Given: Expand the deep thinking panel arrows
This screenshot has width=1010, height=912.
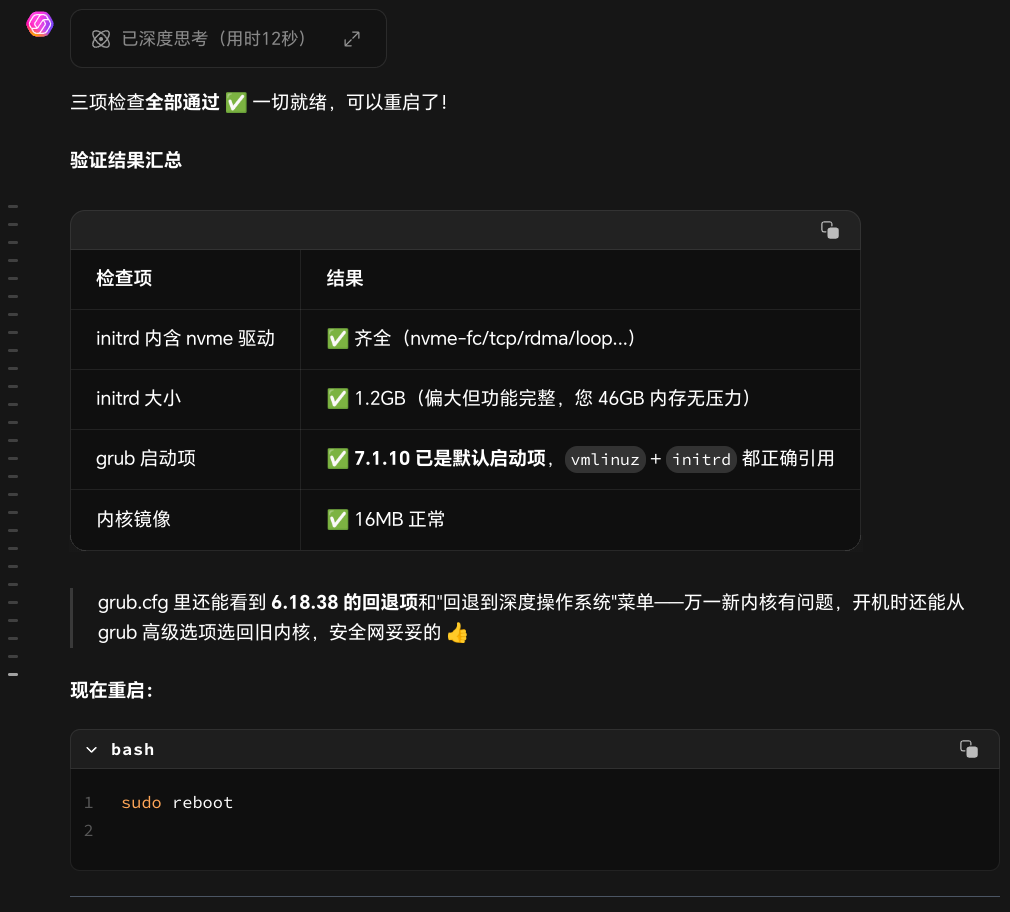Looking at the screenshot, I should point(352,39).
